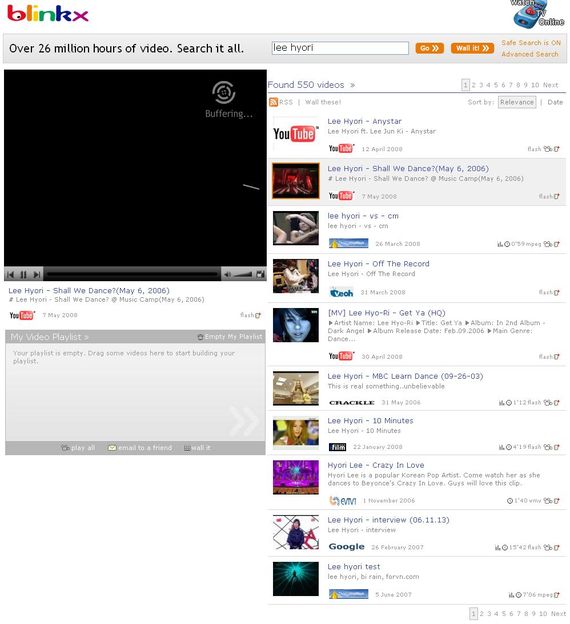
Task: Click the orange RSS feed icon
Action: tap(273, 102)
